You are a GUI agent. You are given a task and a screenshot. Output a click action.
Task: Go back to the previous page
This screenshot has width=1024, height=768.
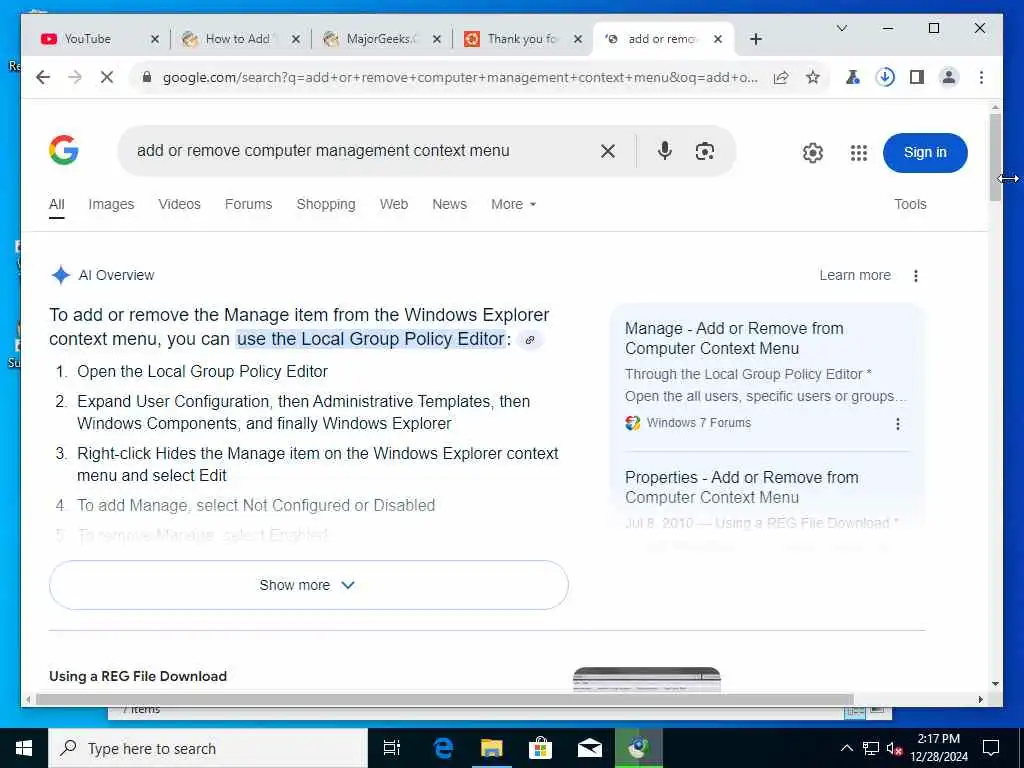(43, 77)
